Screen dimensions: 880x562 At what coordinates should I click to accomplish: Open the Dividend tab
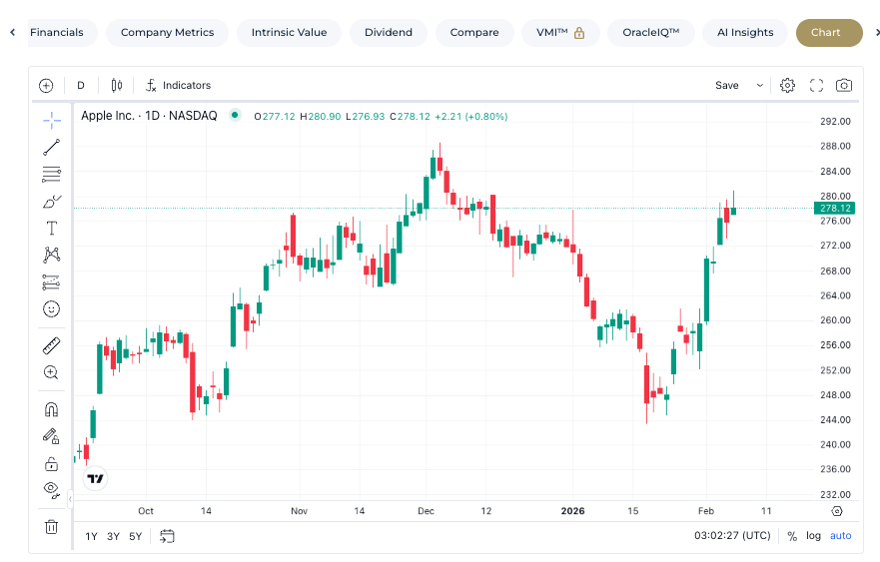click(x=388, y=32)
